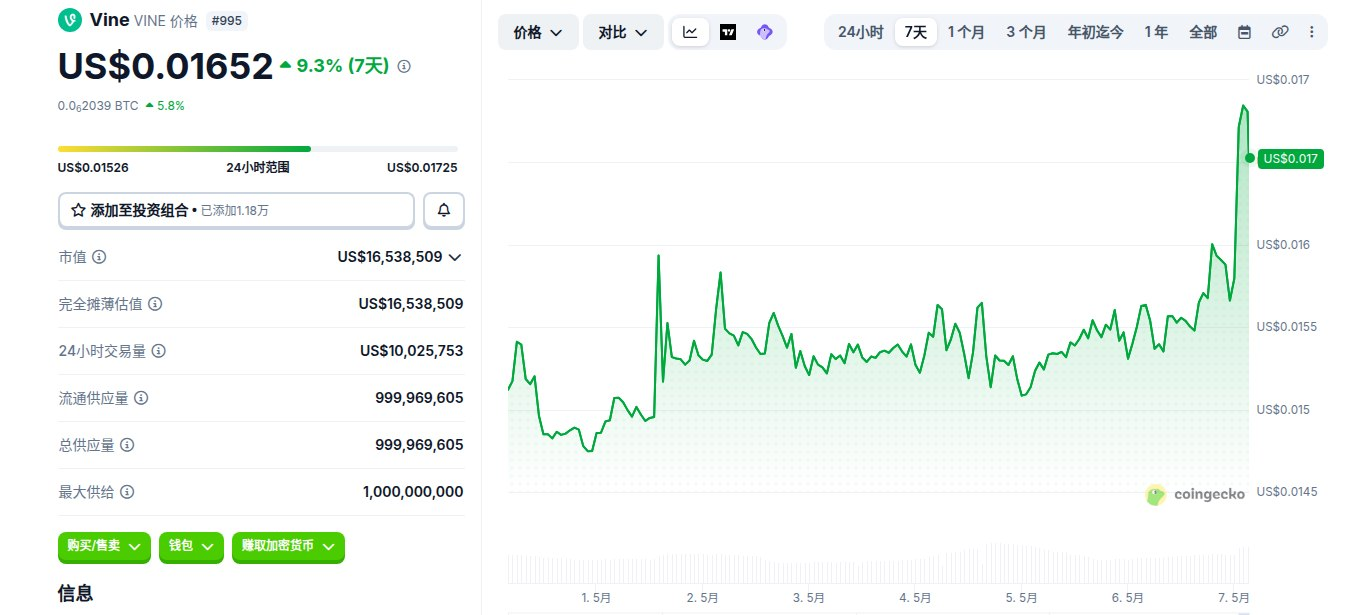Click the US$16,538,509 market cap value
1360x615 pixels.
click(x=390, y=257)
